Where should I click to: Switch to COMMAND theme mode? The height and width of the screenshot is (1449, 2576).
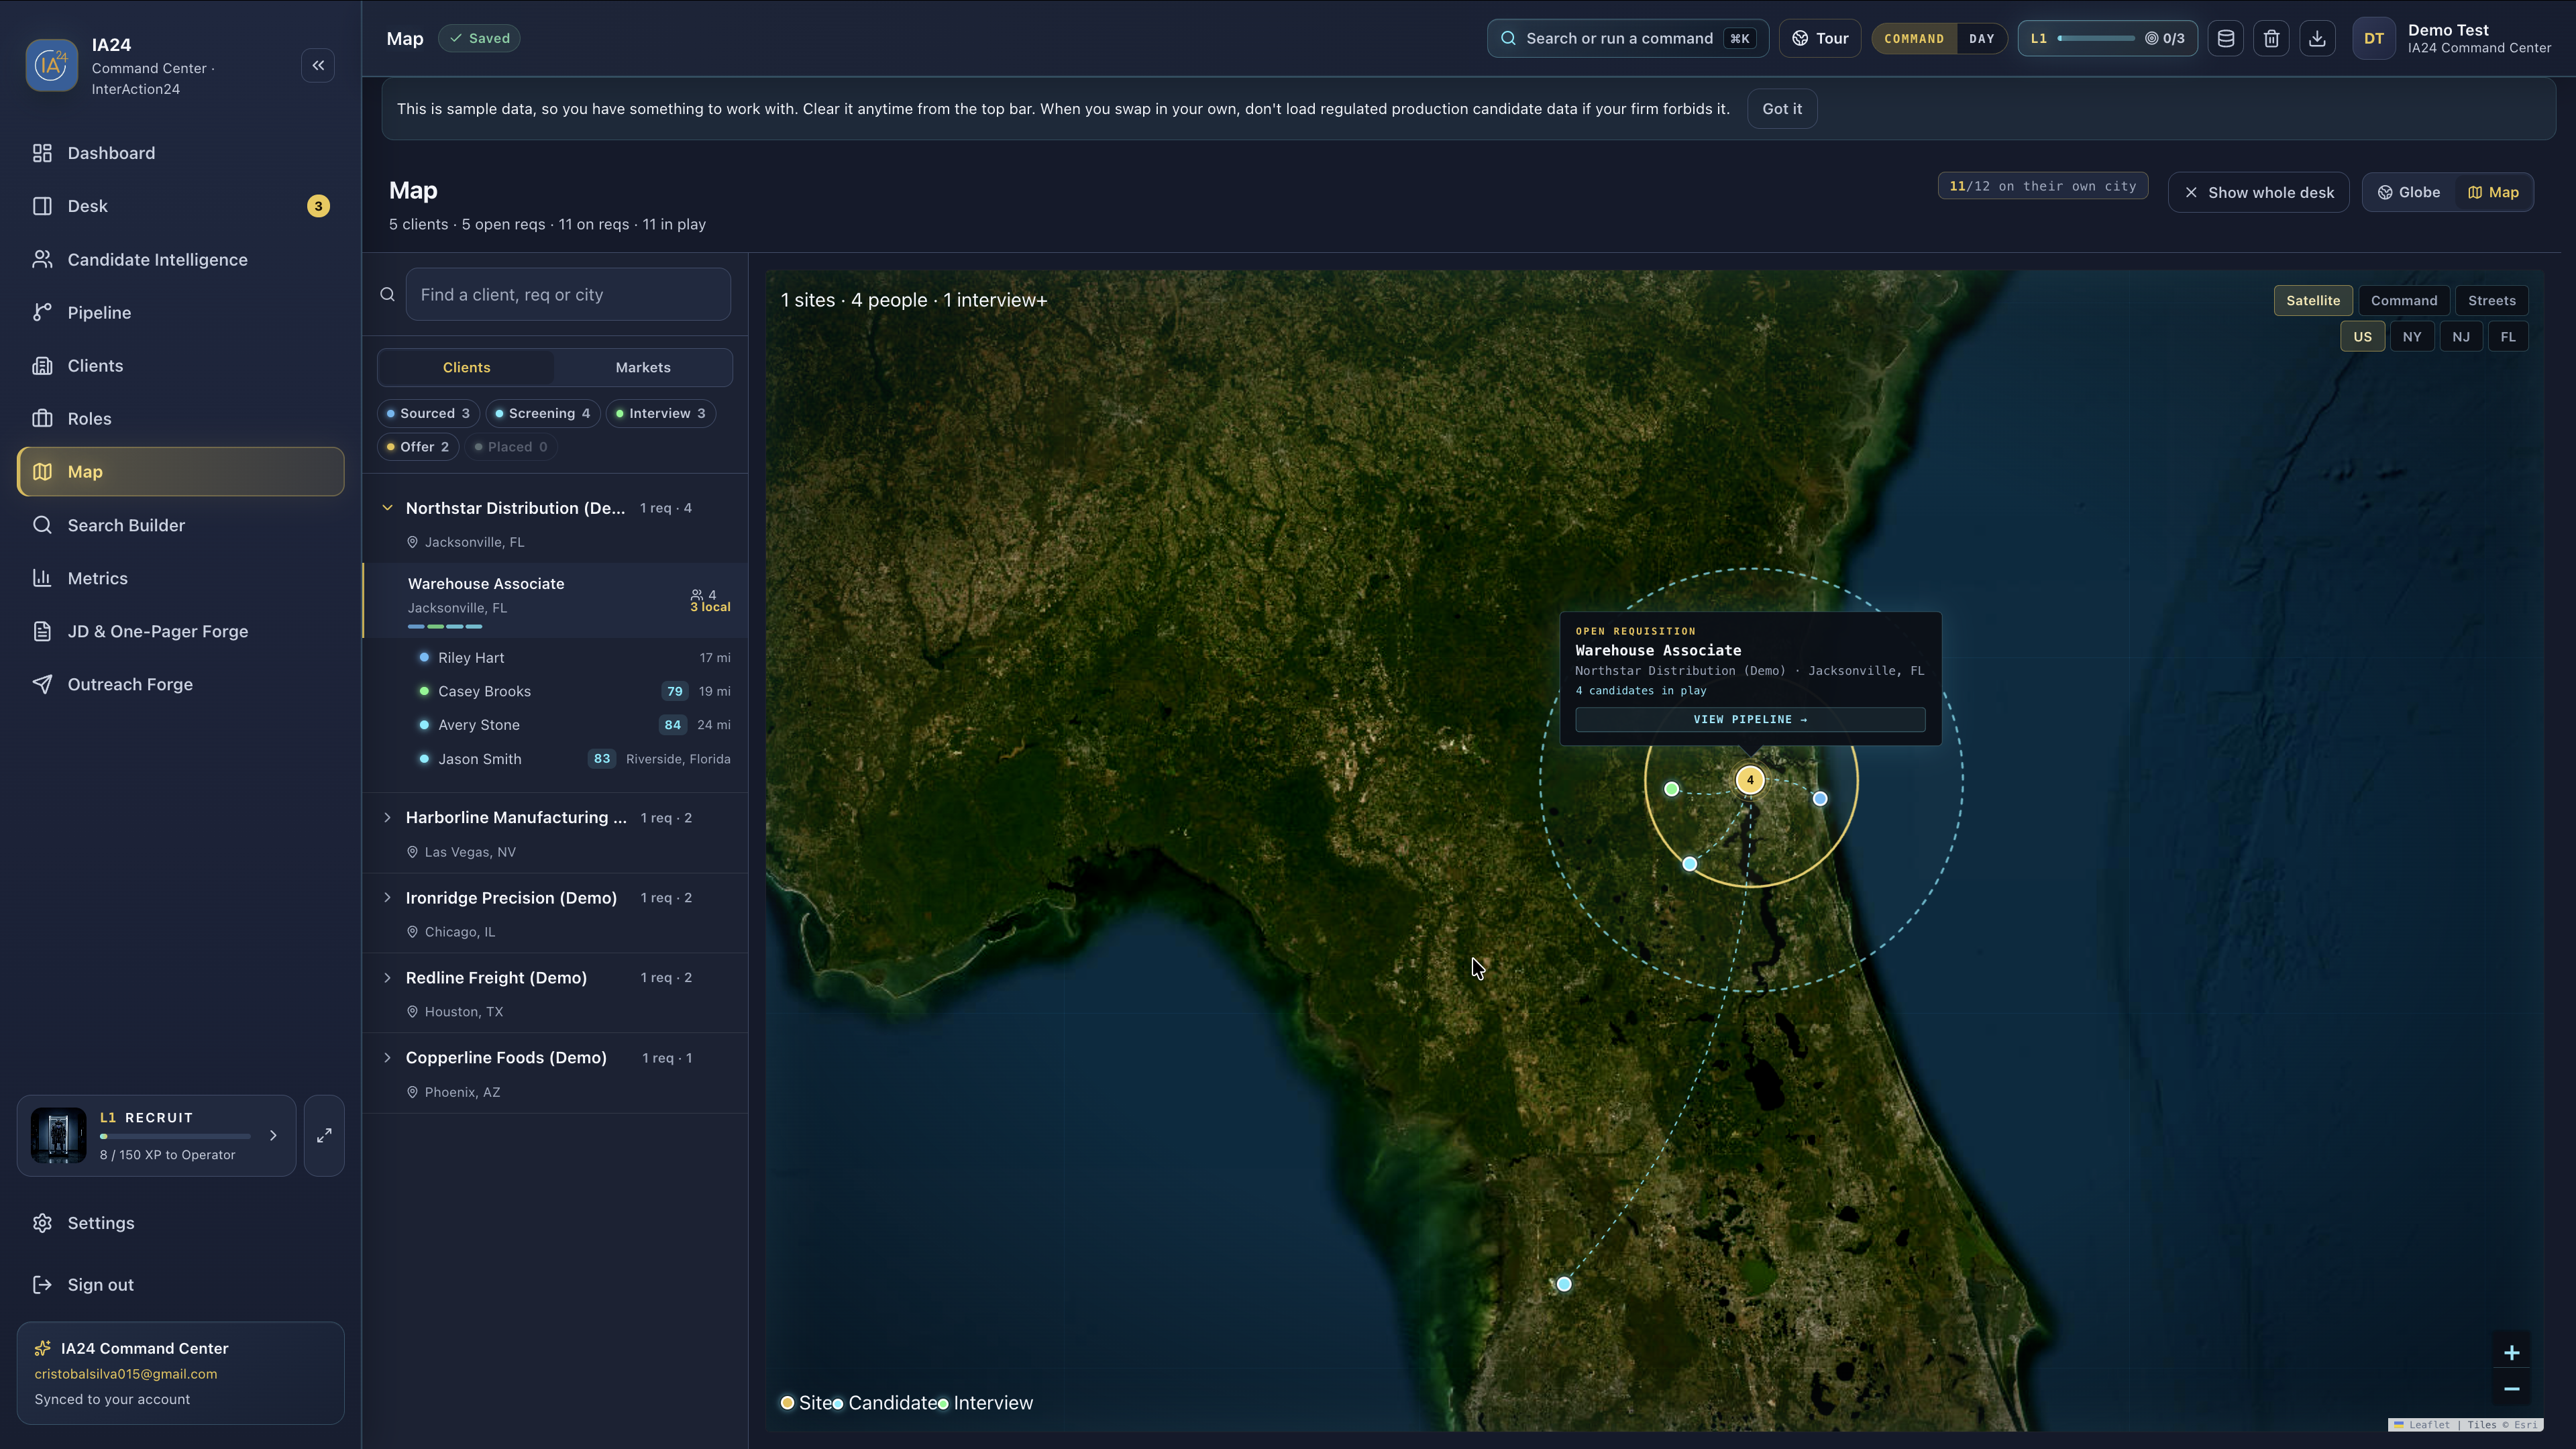[x=1914, y=39]
